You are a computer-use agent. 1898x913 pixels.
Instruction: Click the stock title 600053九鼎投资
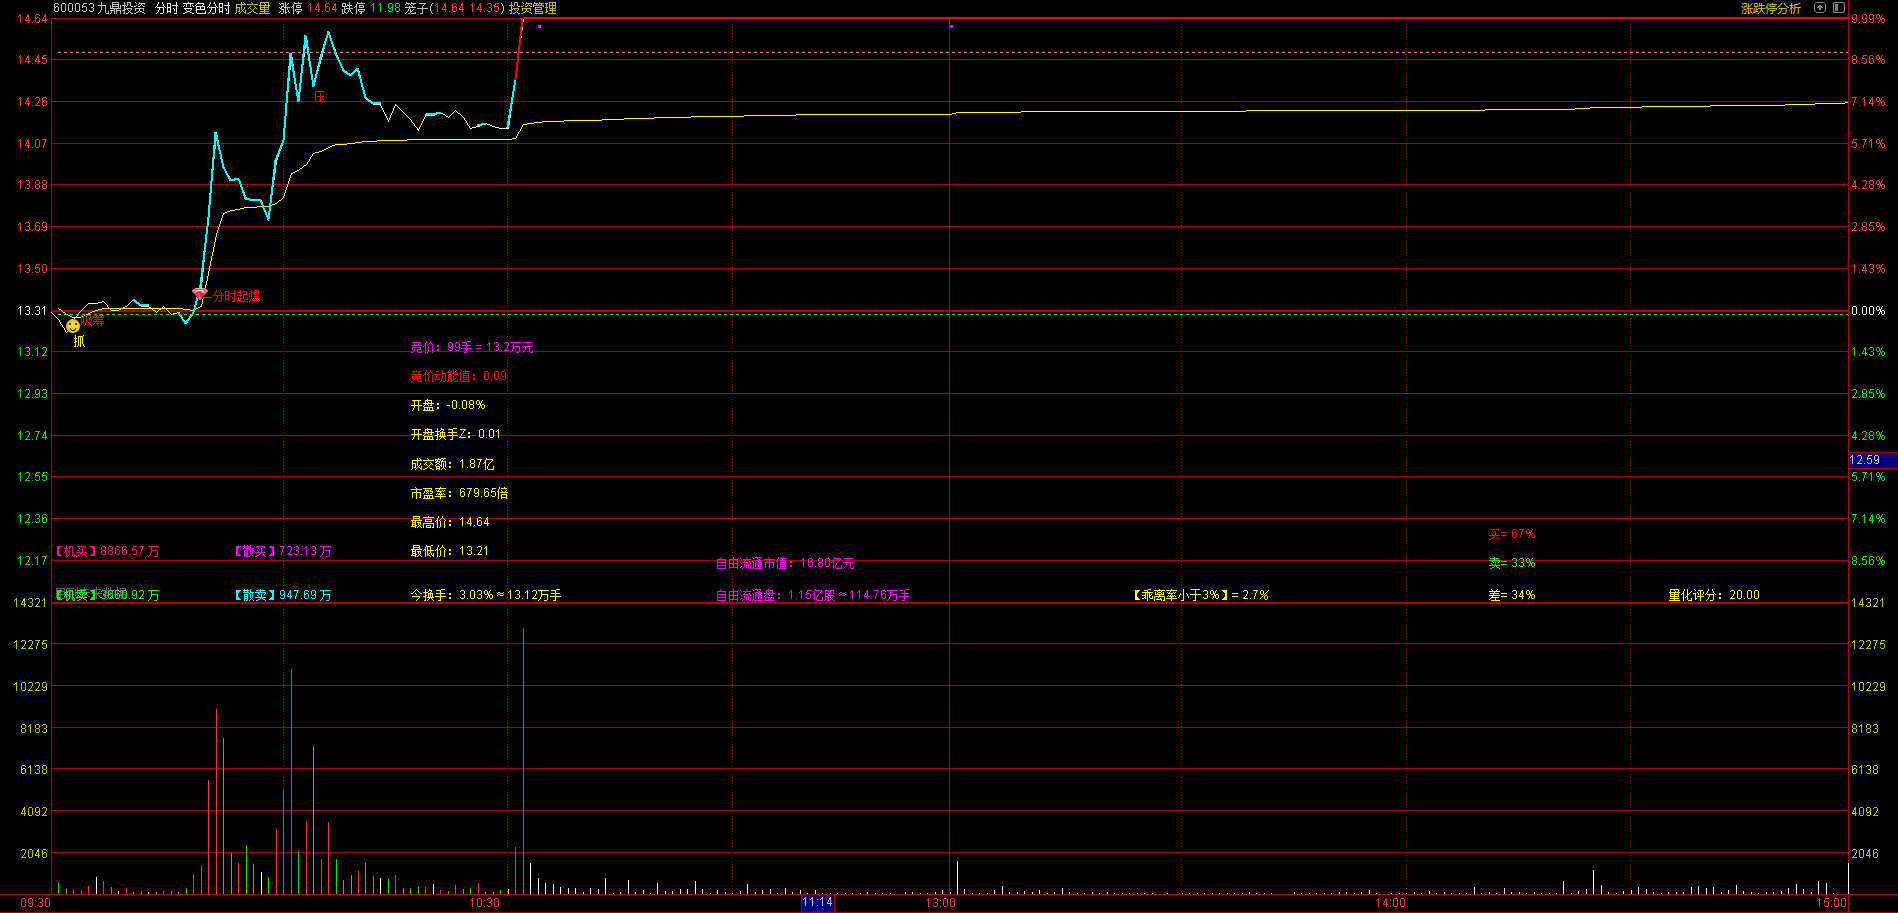click(99, 8)
